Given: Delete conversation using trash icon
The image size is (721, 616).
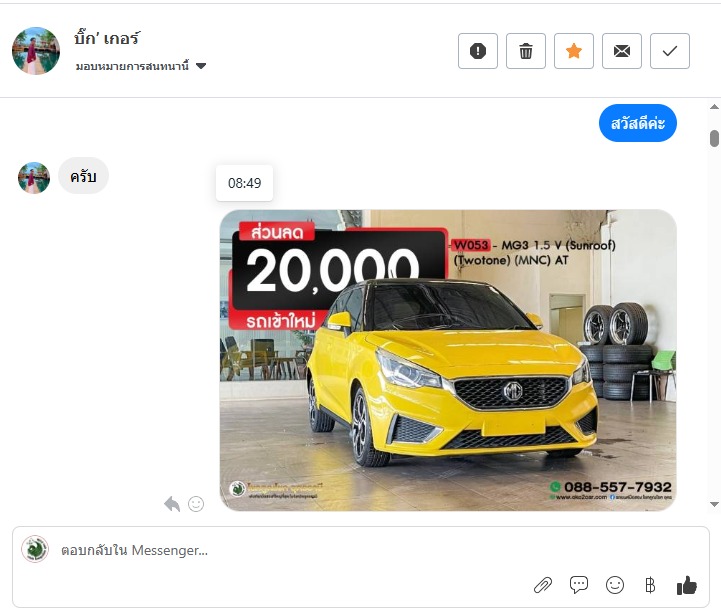Looking at the screenshot, I should pos(526,51).
